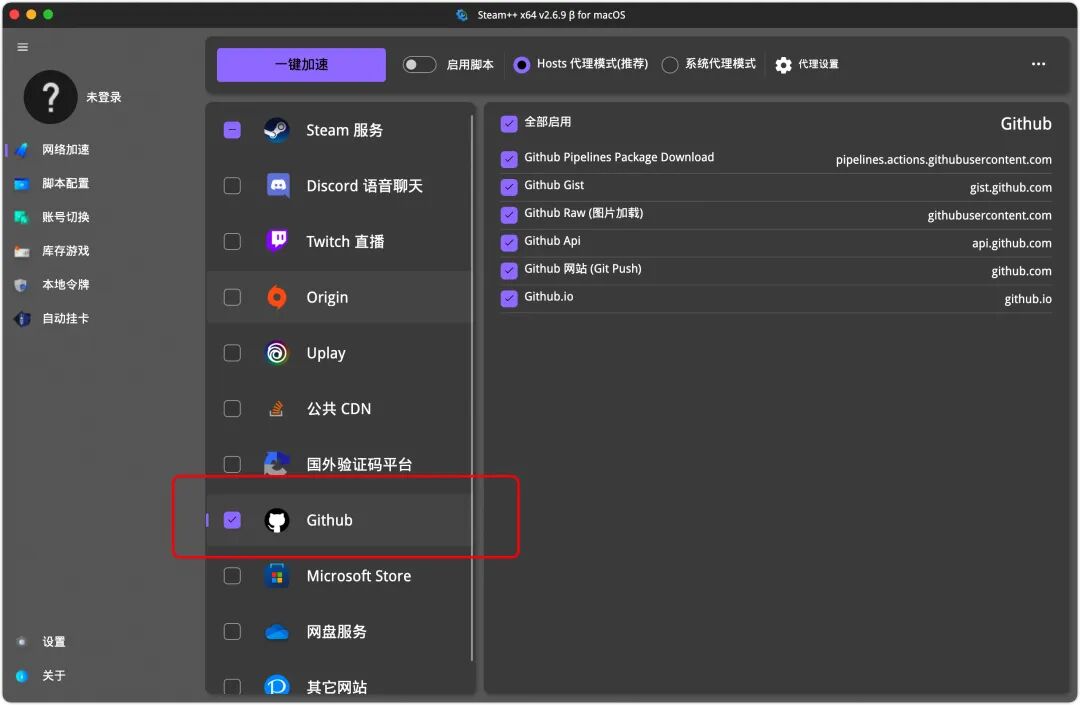
Task: Toggle the 启用脚本 switch
Action: tap(419, 64)
